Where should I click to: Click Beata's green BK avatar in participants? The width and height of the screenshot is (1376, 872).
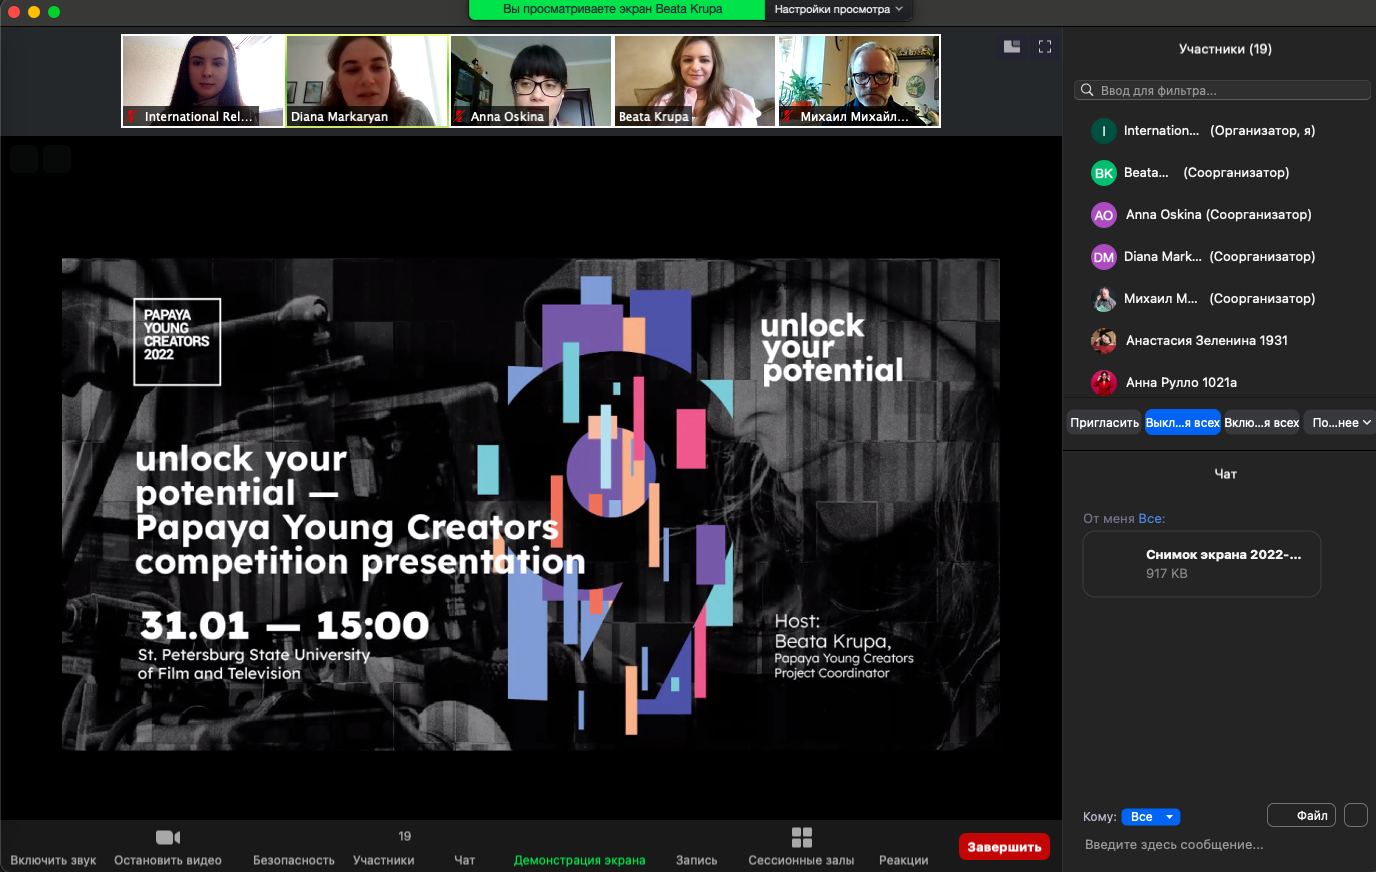(x=1103, y=173)
